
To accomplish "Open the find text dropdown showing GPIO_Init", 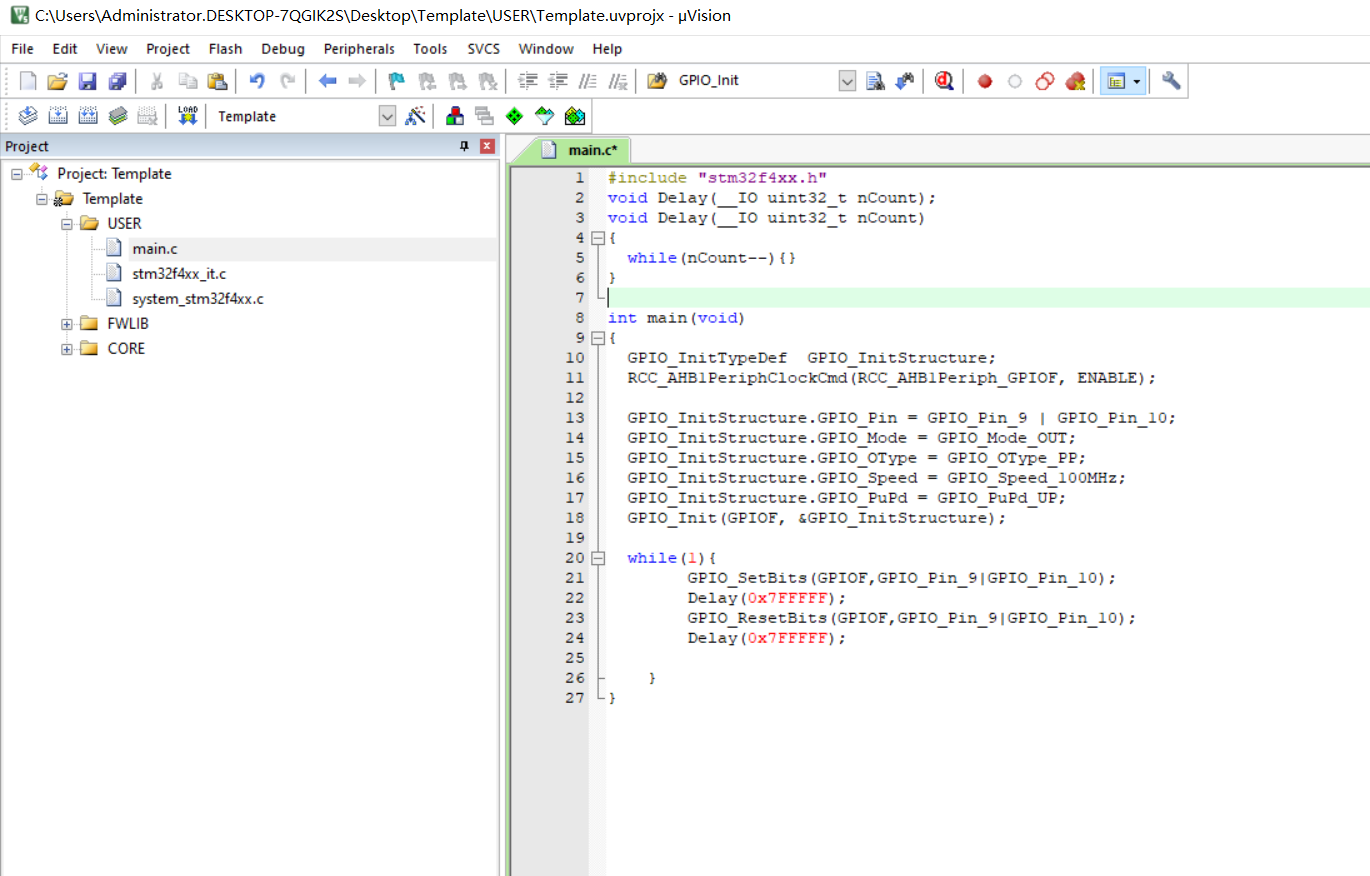I will (847, 81).
